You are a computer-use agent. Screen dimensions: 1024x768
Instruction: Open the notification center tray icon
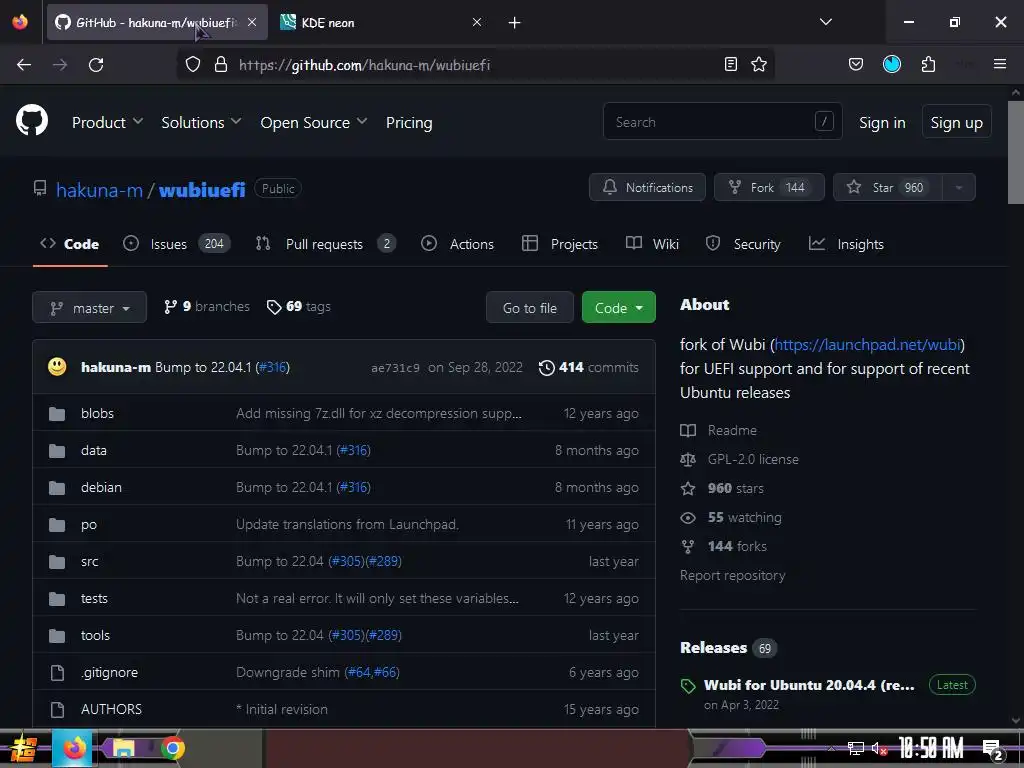(x=992, y=749)
